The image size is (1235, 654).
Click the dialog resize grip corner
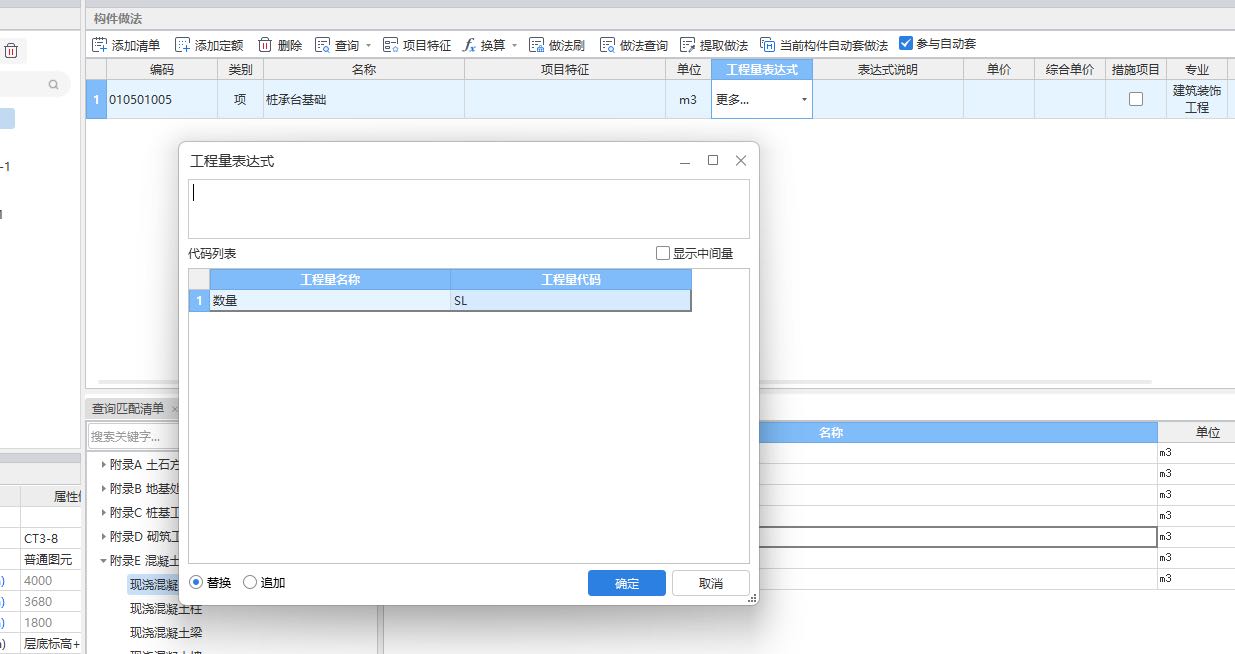[x=753, y=598]
